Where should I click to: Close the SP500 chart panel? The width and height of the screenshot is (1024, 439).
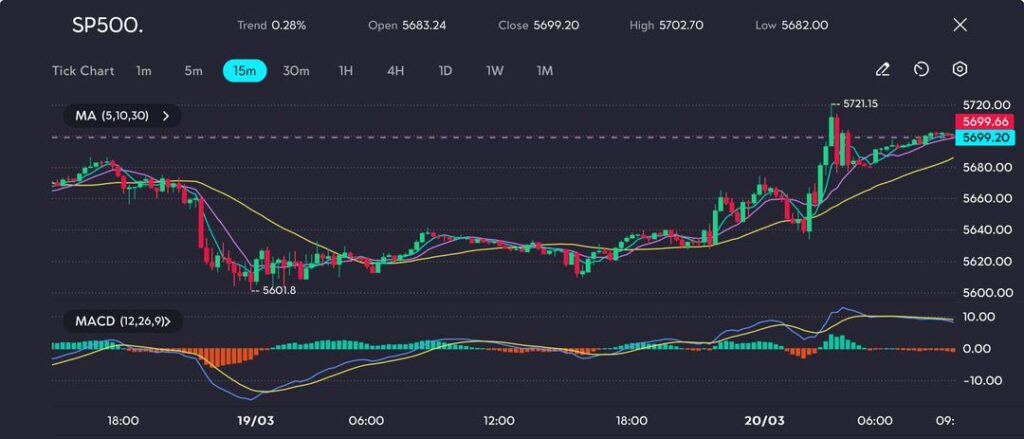pyautogui.click(x=960, y=25)
